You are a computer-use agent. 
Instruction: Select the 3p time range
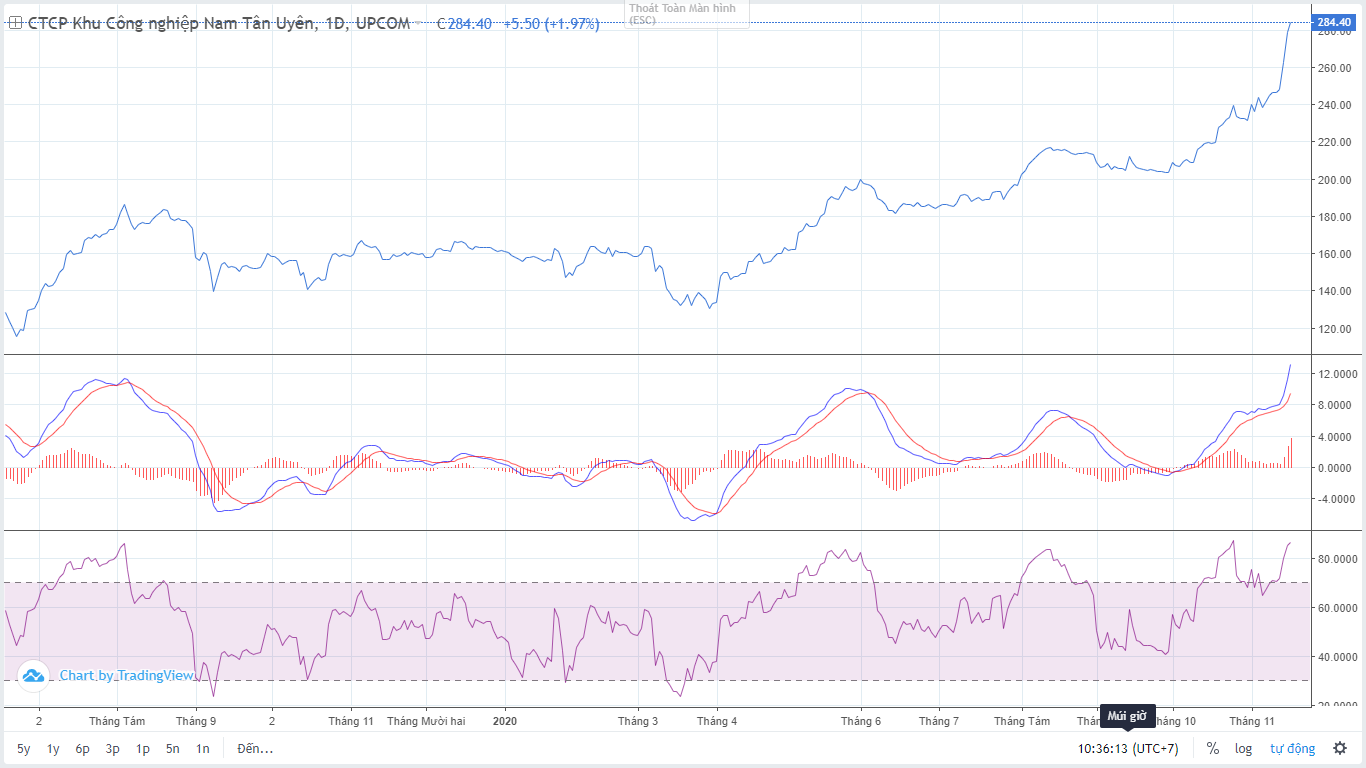tap(112, 748)
